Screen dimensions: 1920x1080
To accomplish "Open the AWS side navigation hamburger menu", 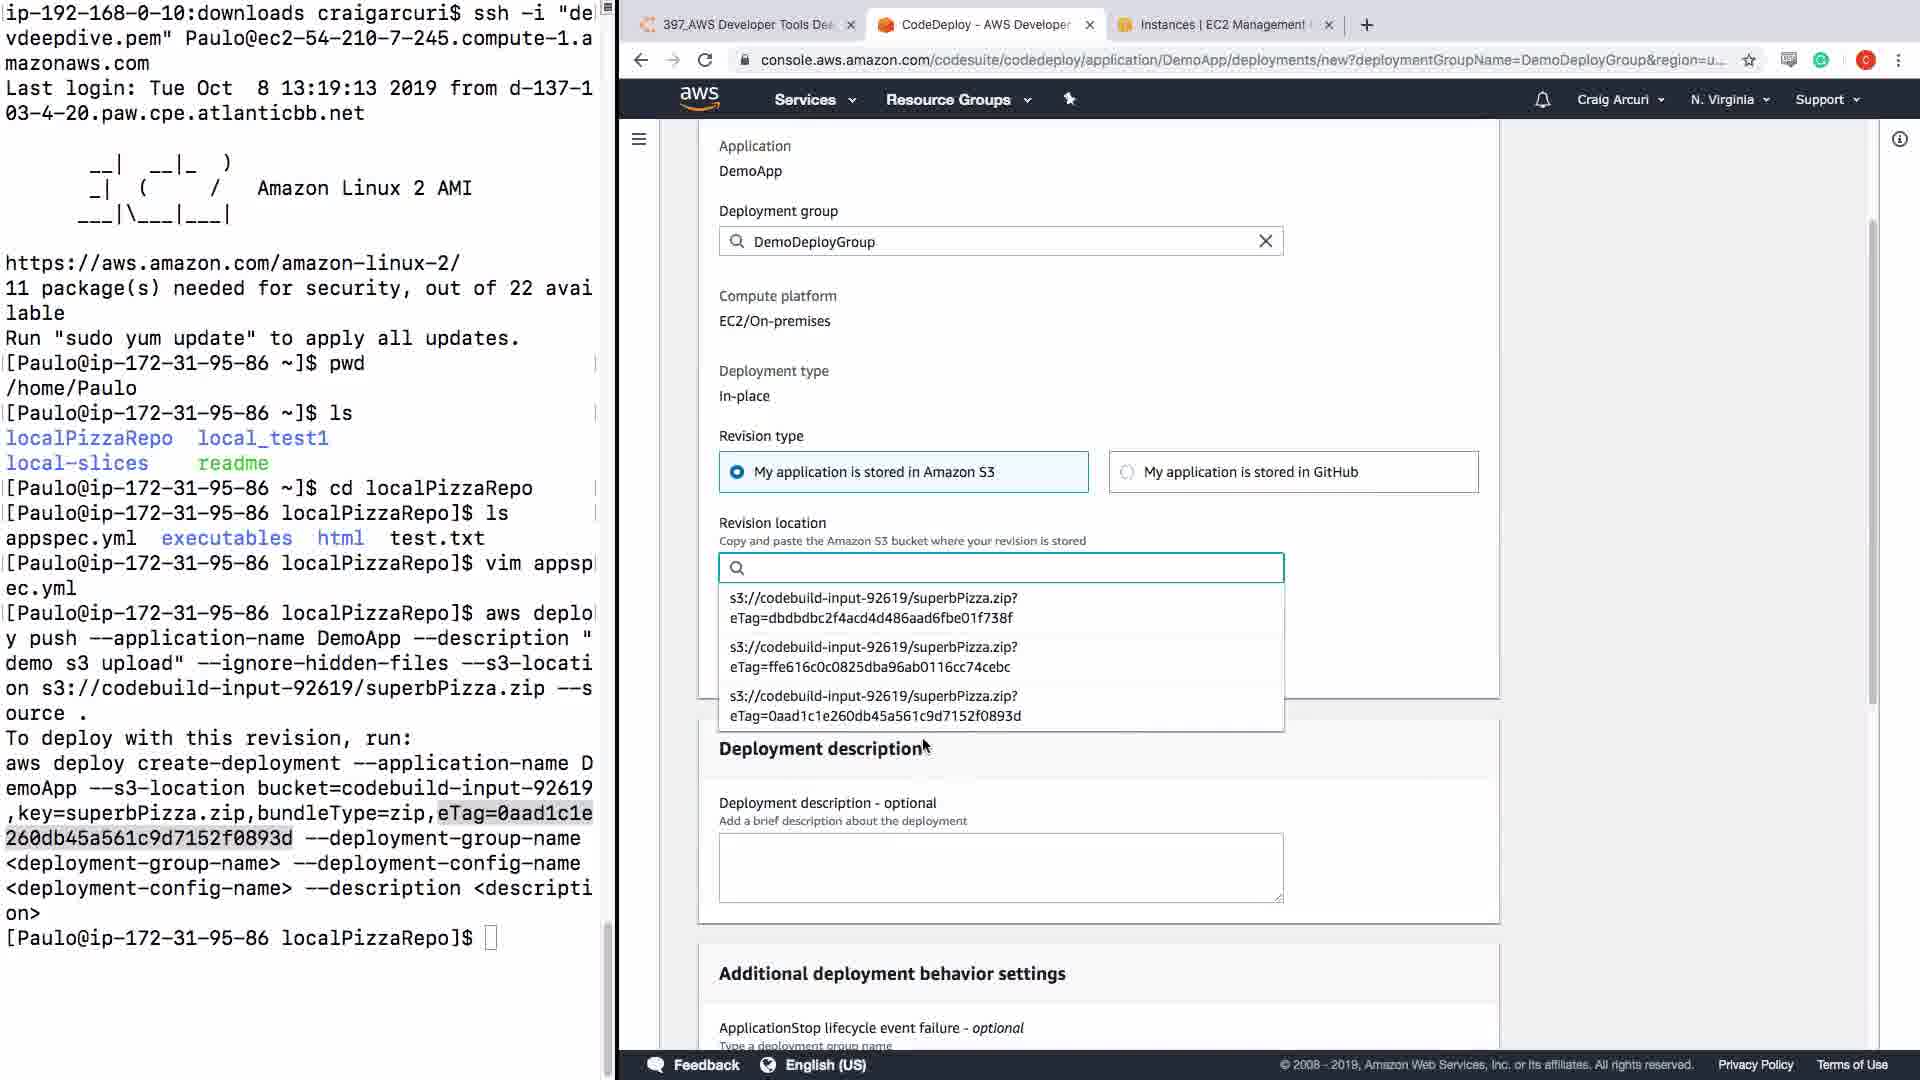I will coord(639,139).
